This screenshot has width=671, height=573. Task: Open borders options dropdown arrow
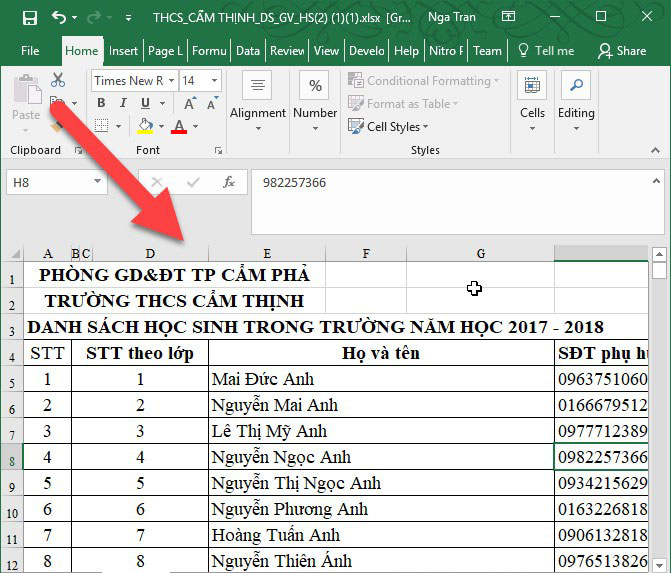[x=119, y=126]
